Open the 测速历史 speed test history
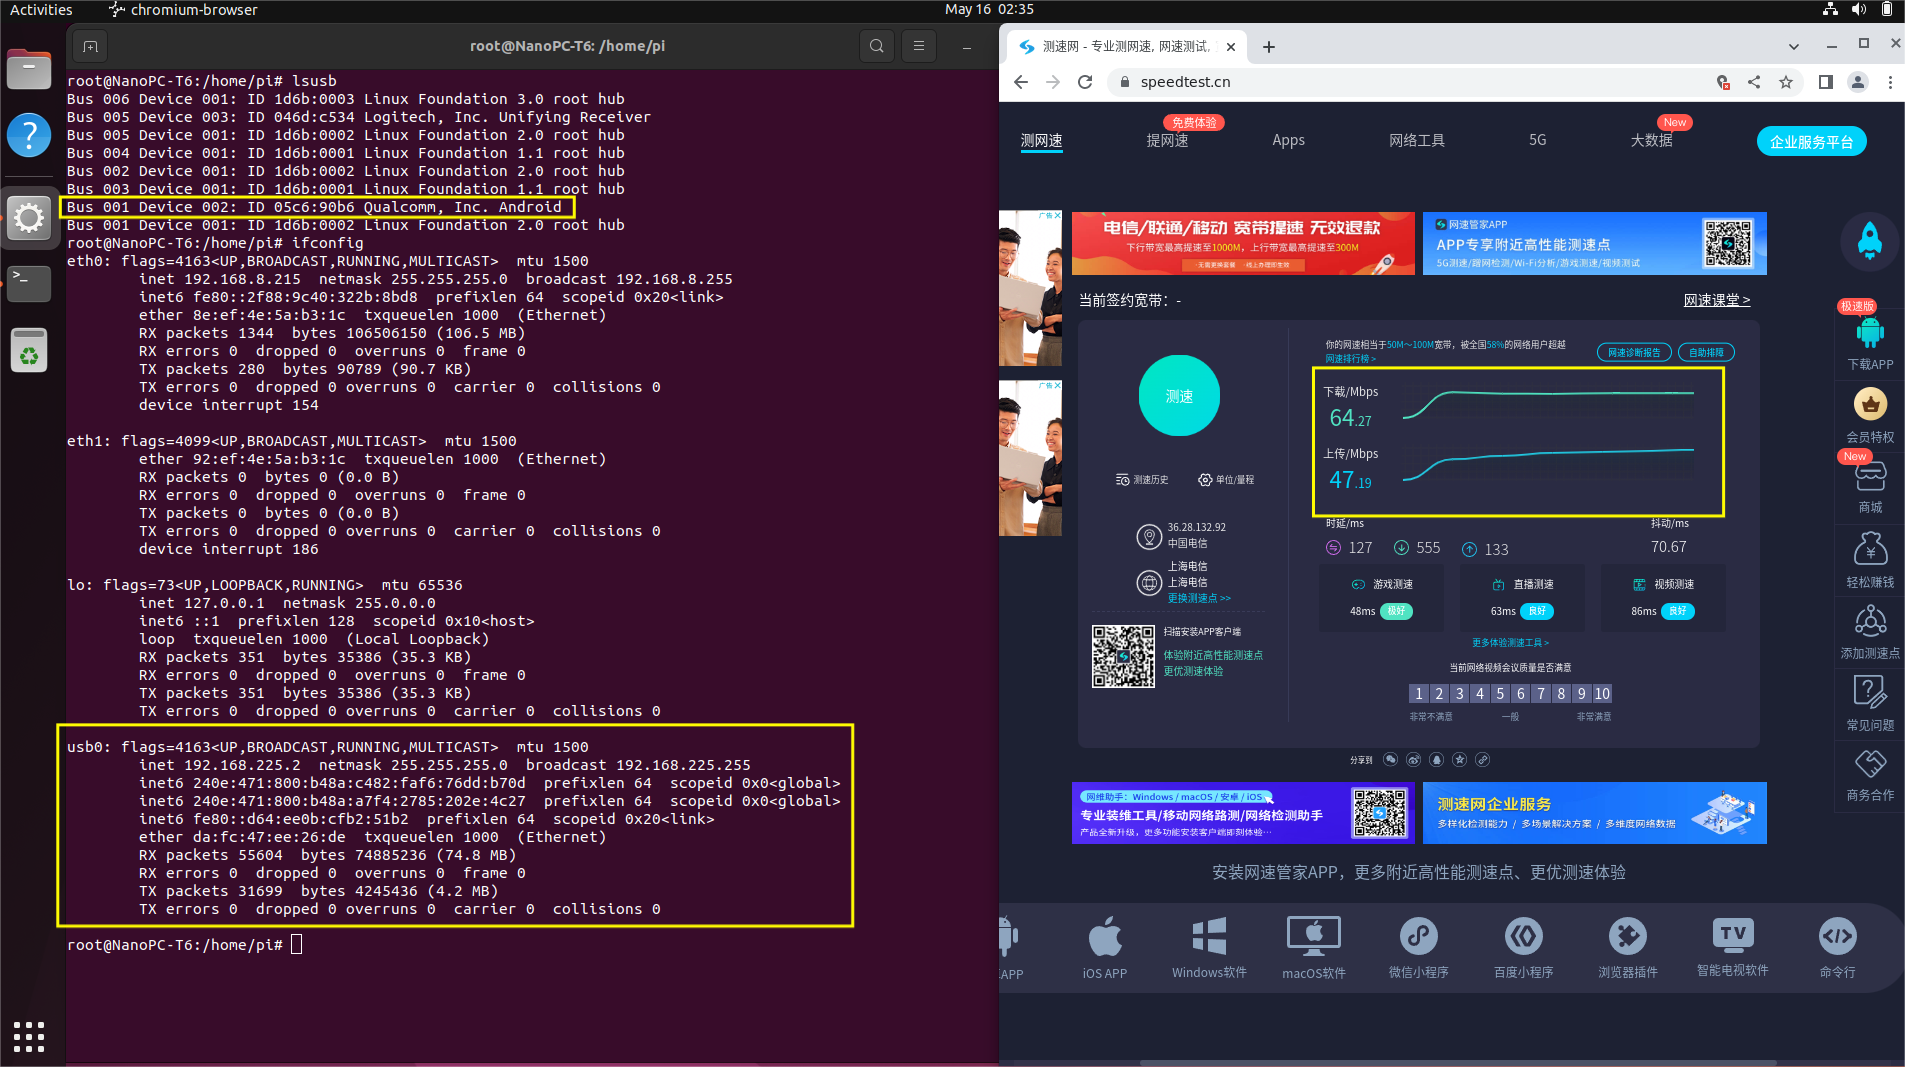The width and height of the screenshot is (1905, 1067). click(x=1142, y=480)
